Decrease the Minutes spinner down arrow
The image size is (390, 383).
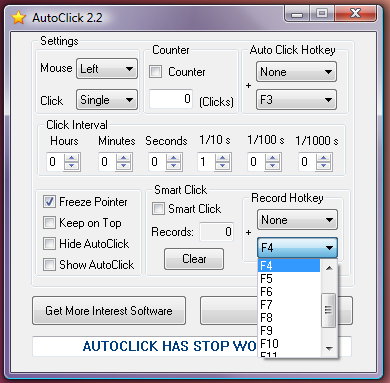pos(124,166)
